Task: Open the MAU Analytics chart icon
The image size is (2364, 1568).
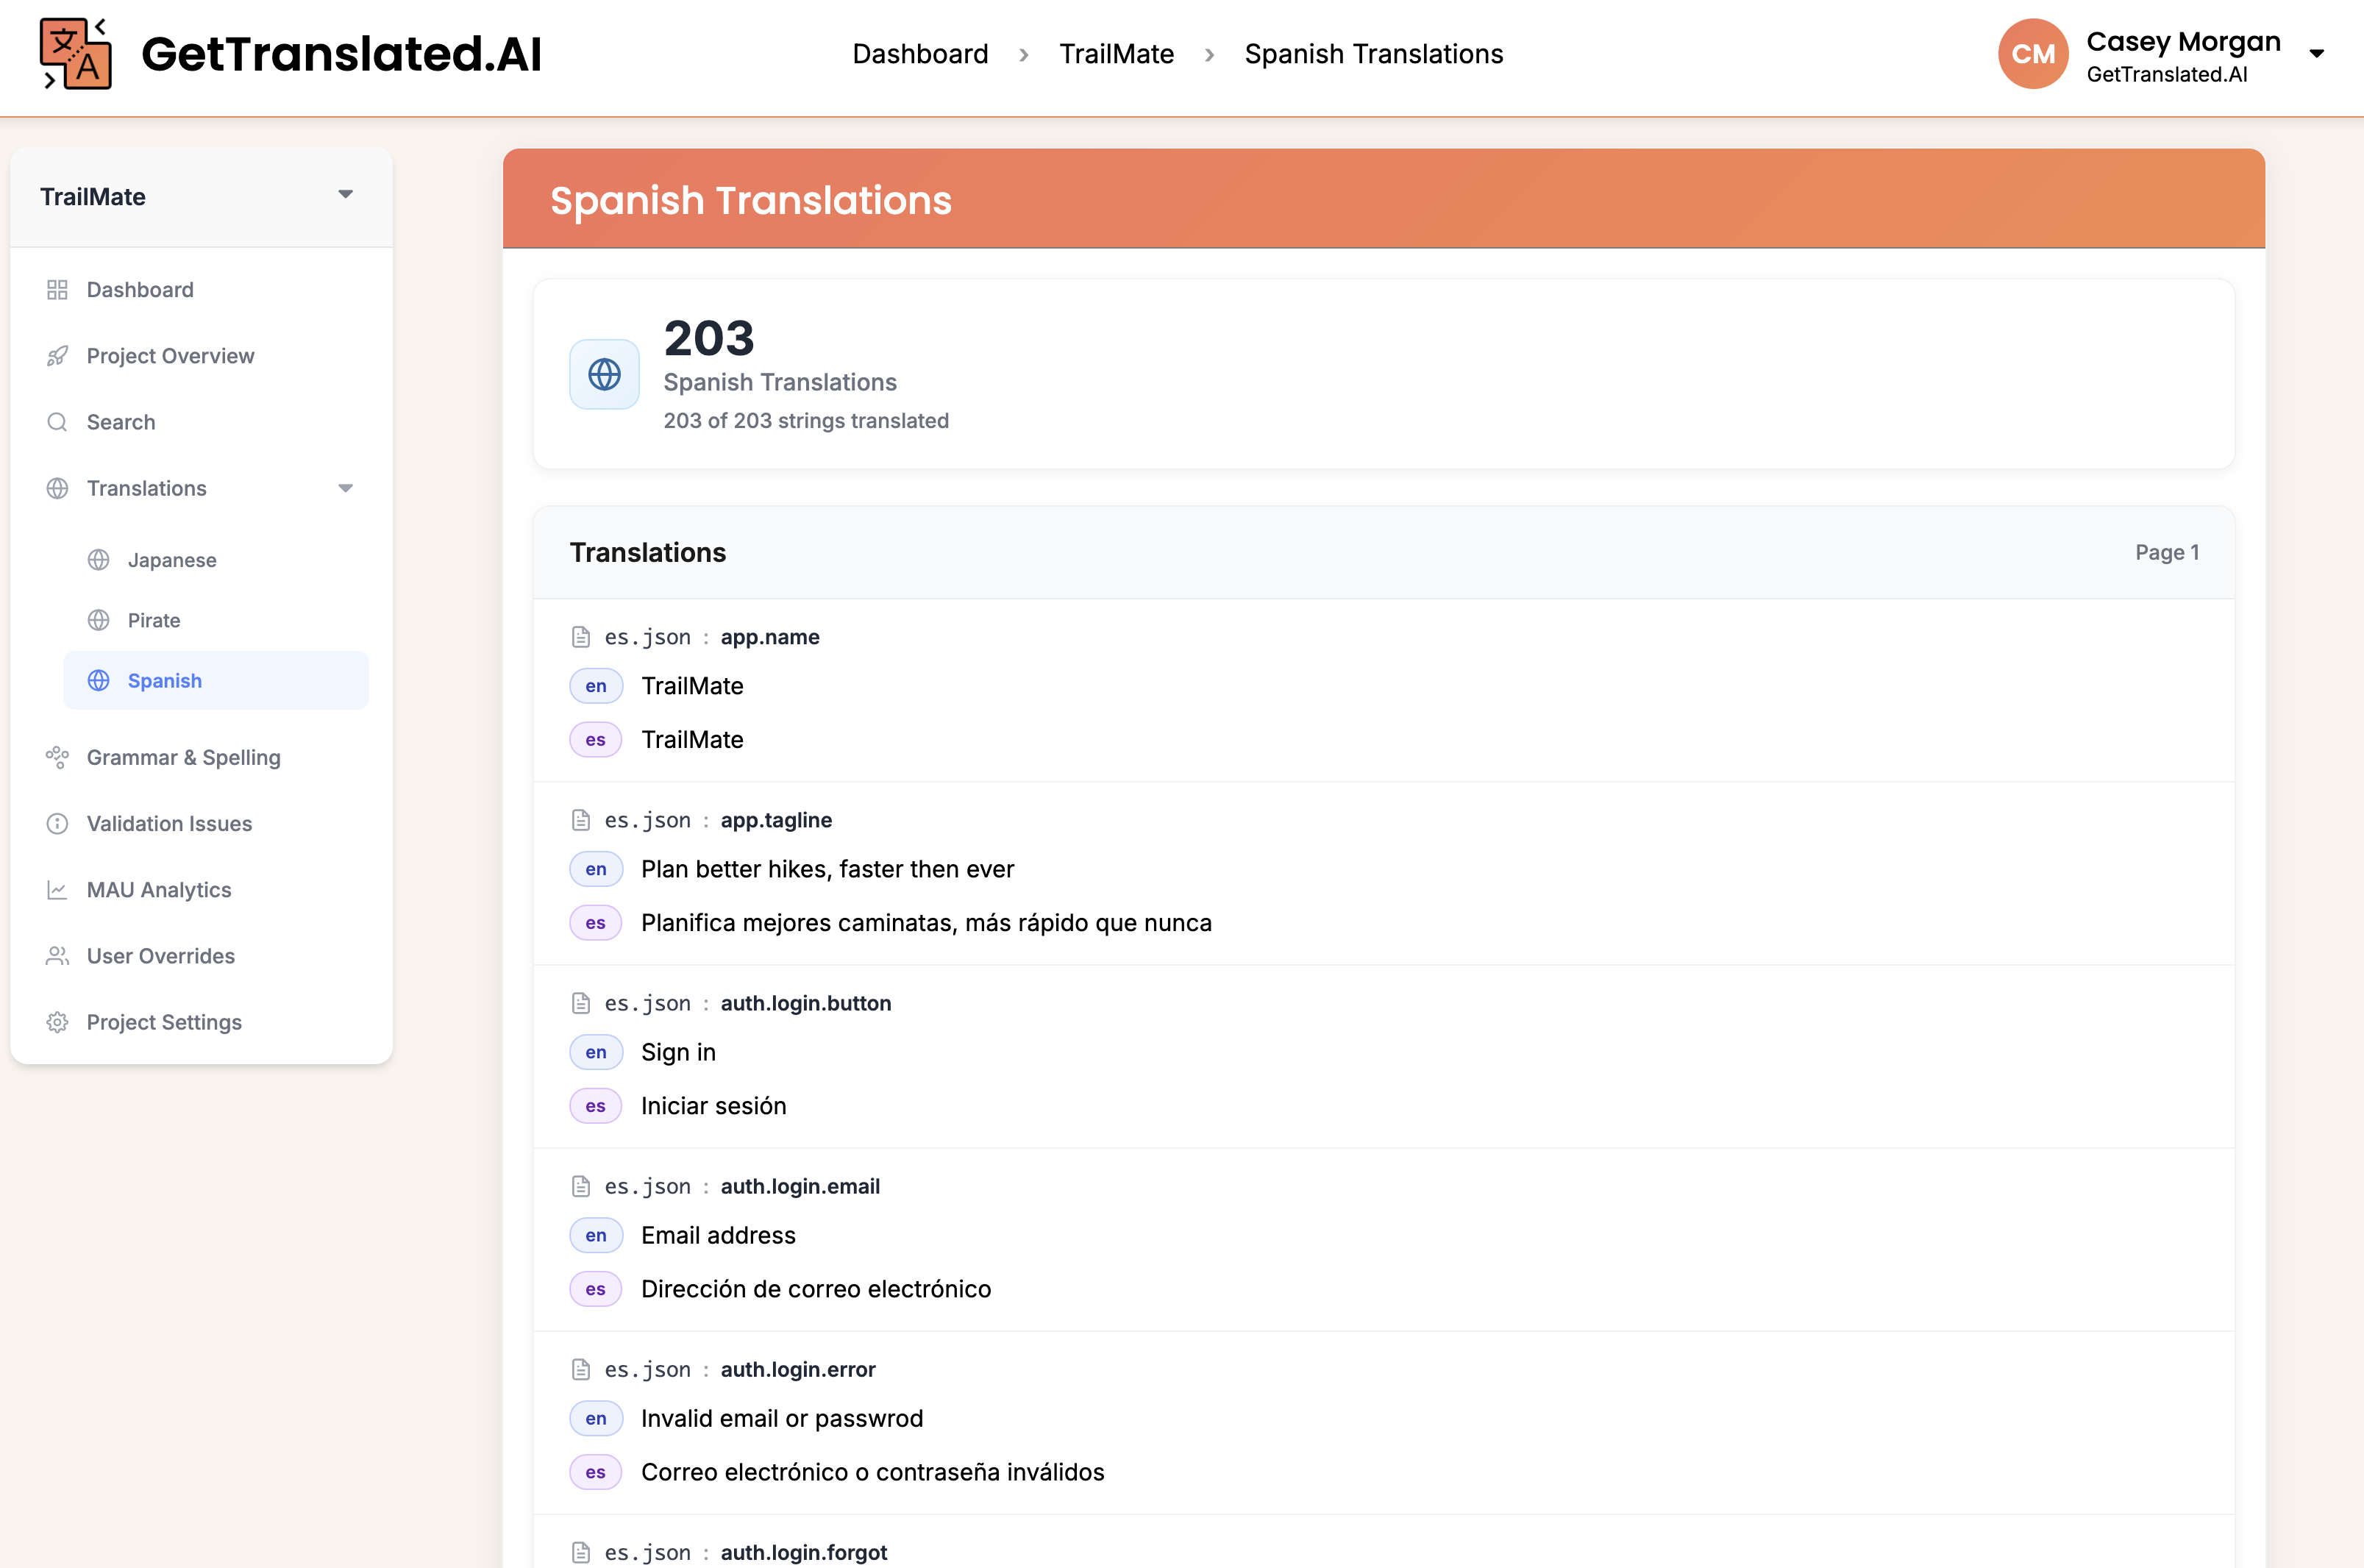Action: [57, 889]
